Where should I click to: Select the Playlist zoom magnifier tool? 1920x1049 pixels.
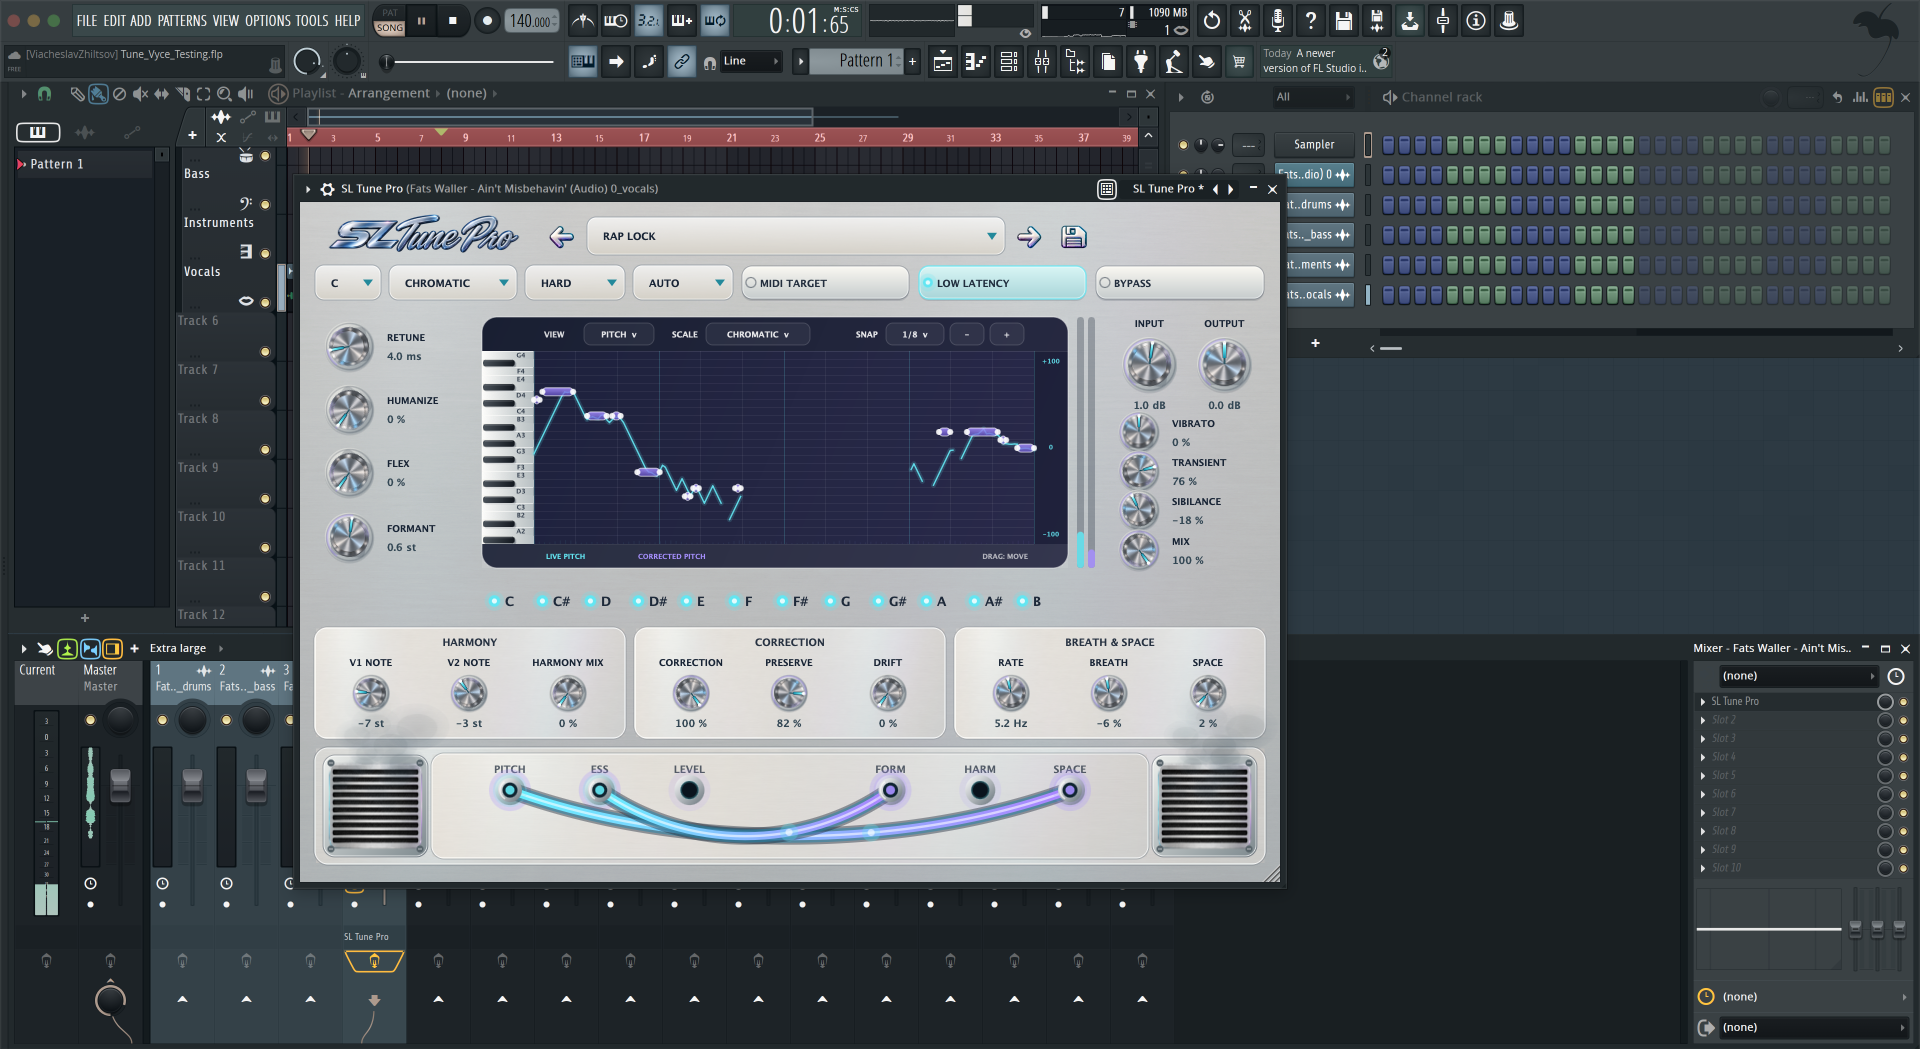coord(224,93)
